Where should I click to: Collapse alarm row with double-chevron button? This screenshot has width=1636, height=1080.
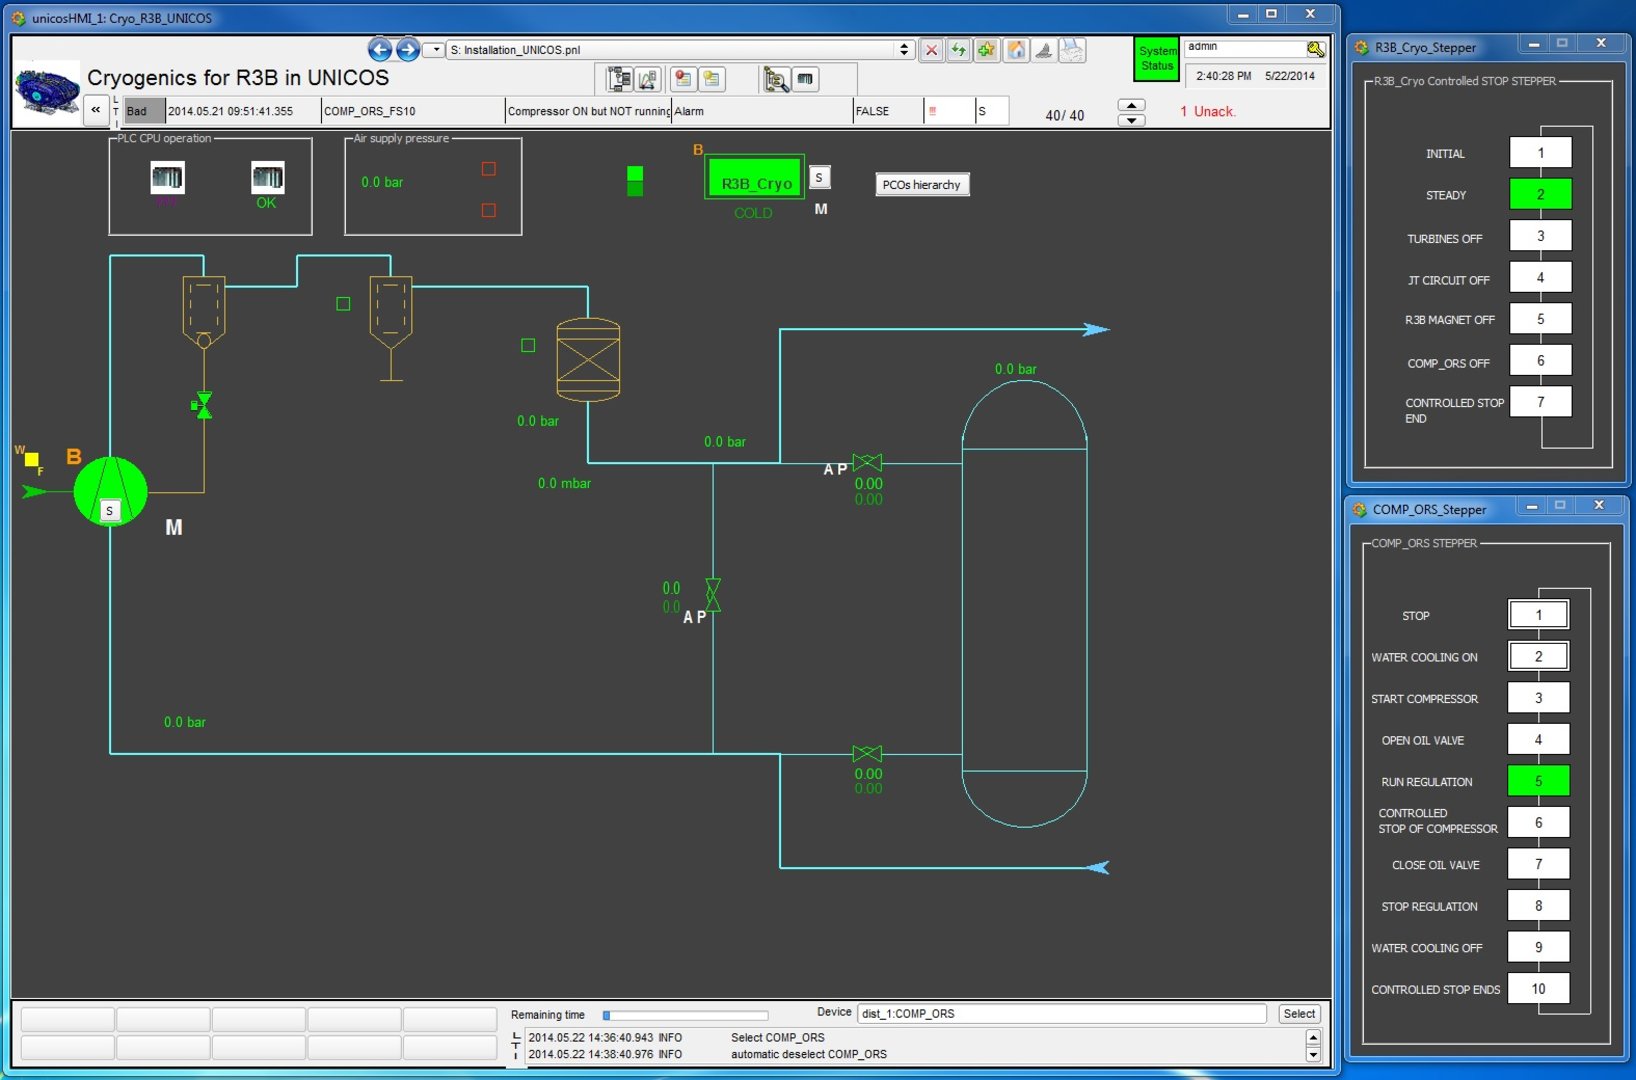click(x=95, y=110)
